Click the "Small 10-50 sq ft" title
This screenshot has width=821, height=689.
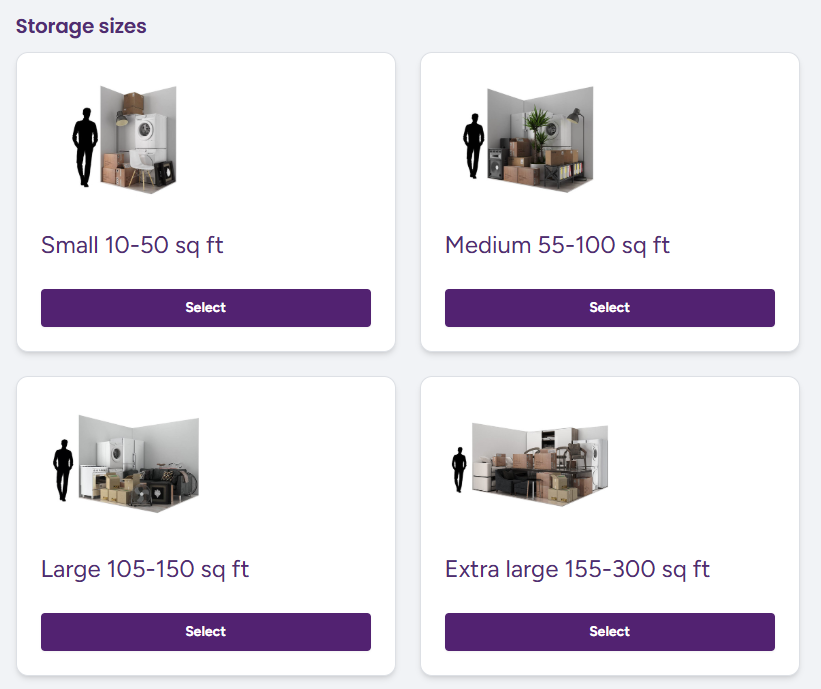point(132,245)
